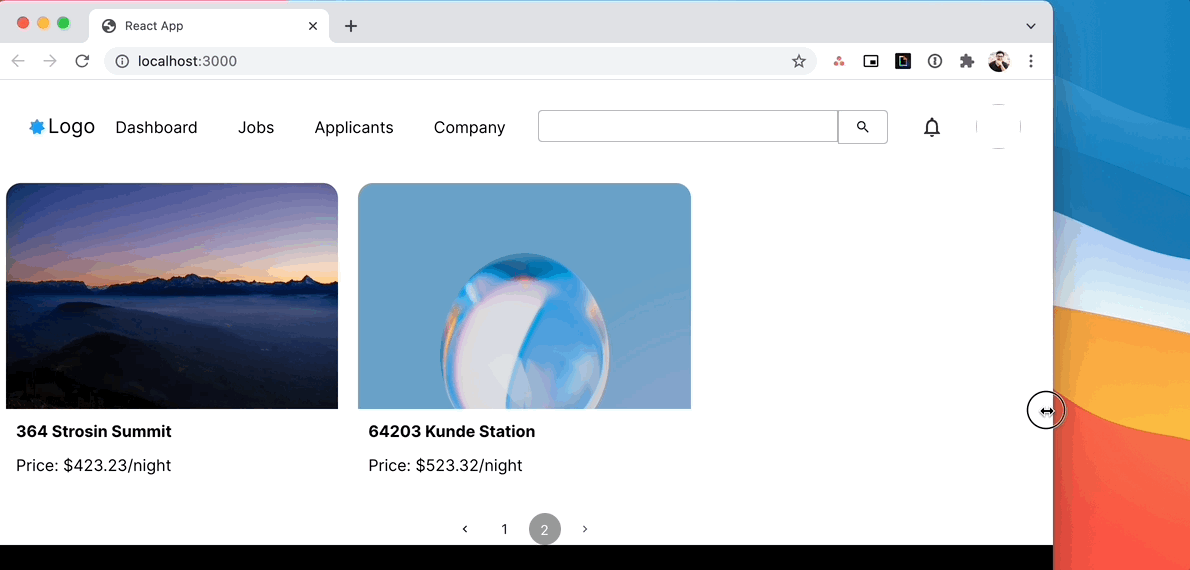Screen dimensions: 1190x570
Task: Open notifications bell
Action: click(931, 128)
